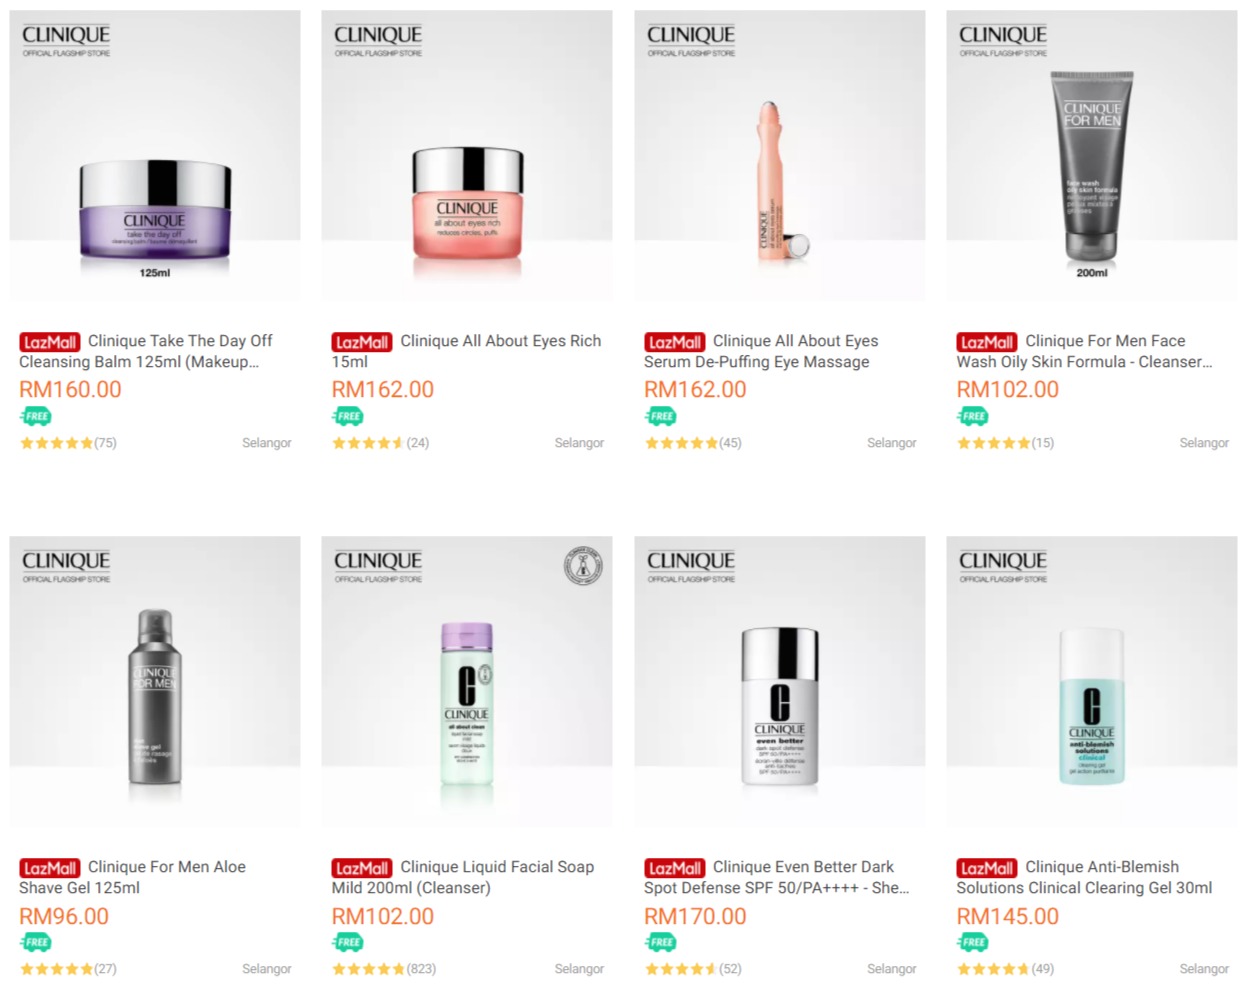Click the RM145.00 price label
This screenshot has width=1248, height=990.
coord(1007,916)
